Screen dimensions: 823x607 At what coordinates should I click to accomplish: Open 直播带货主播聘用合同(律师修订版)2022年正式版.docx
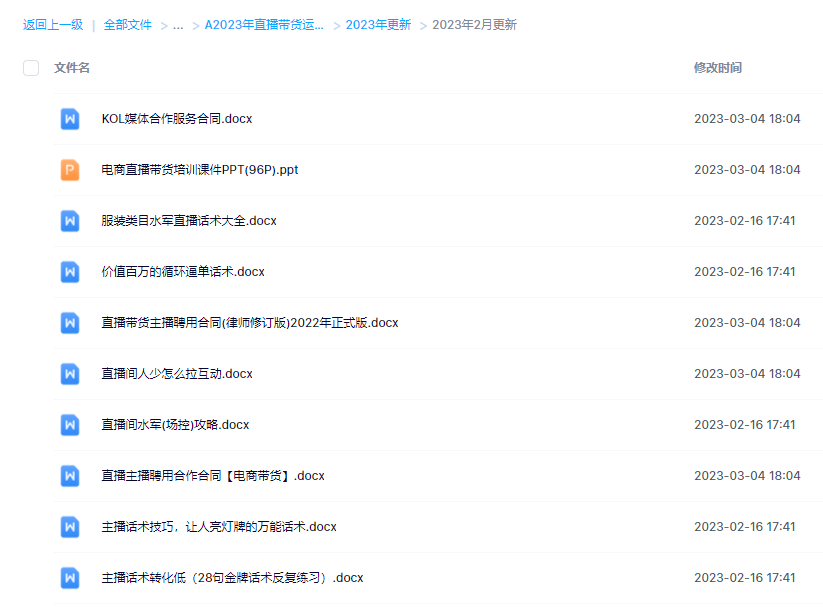250,322
